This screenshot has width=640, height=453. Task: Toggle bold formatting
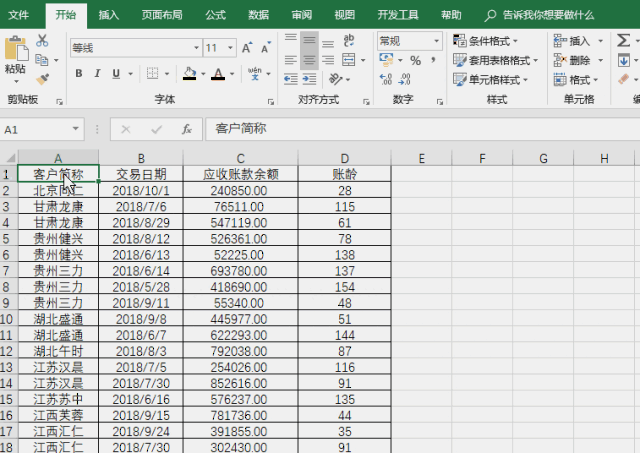coord(79,73)
